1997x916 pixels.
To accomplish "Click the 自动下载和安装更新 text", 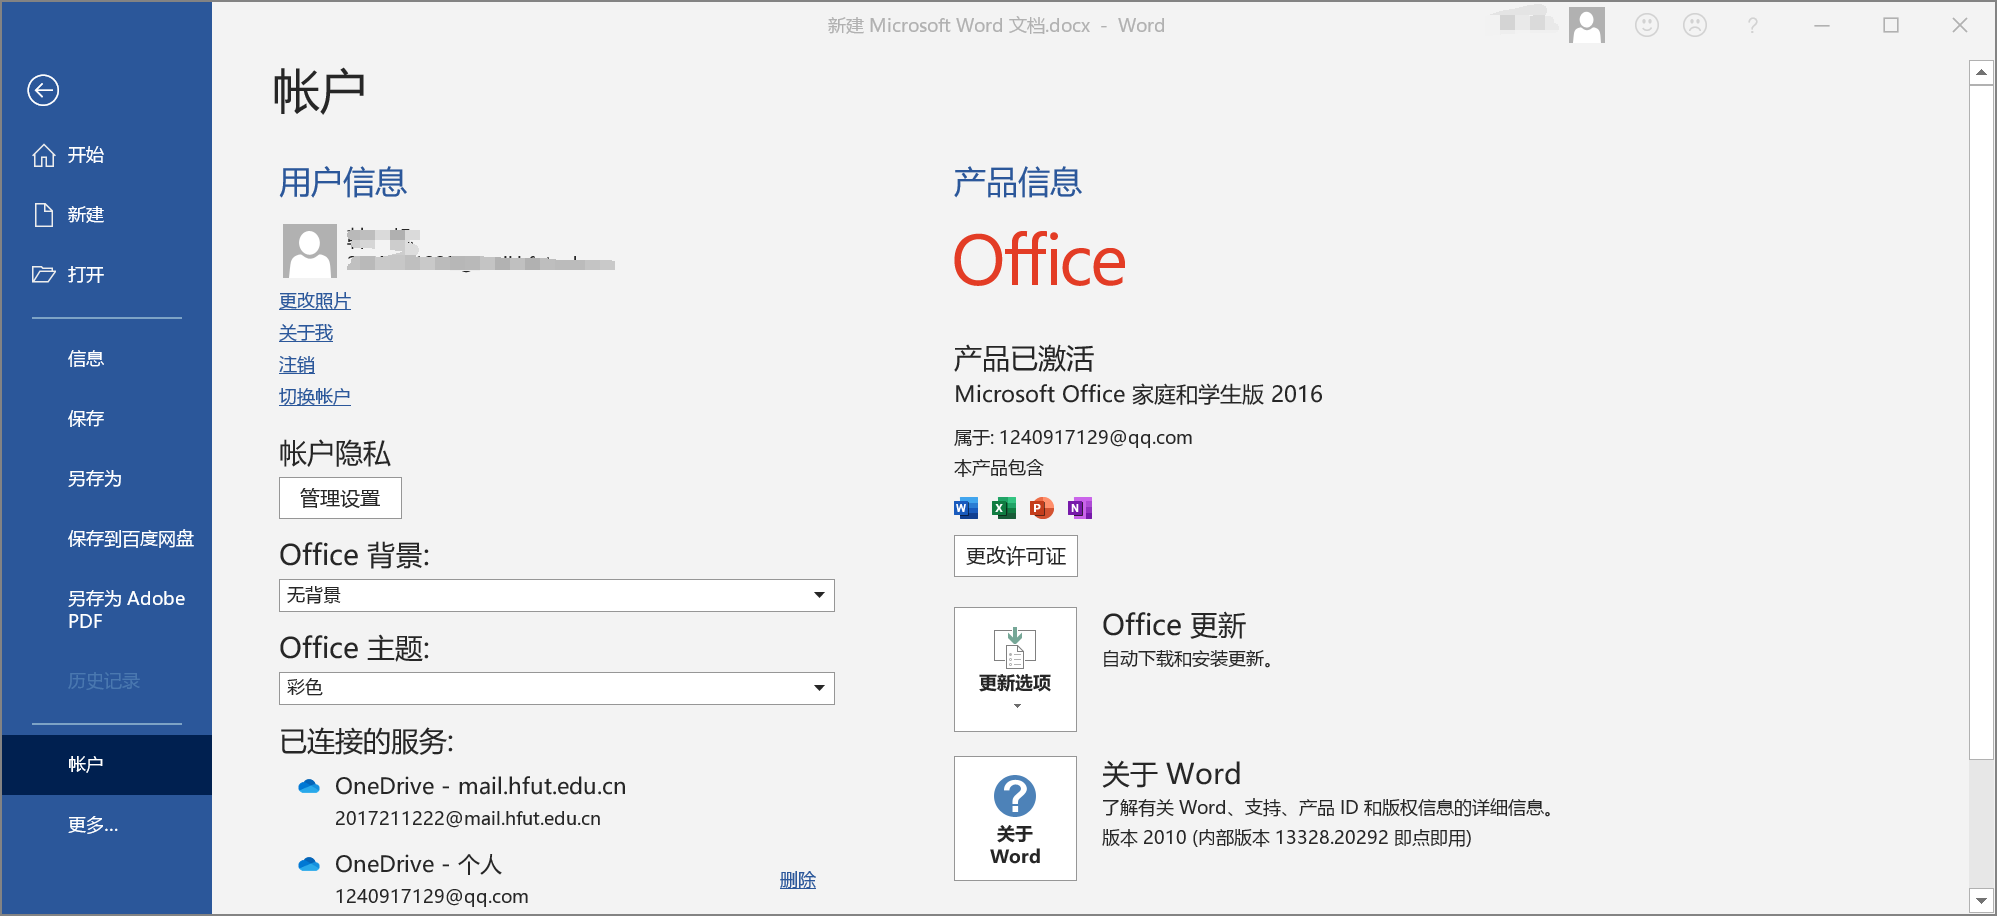I will tap(1188, 659).
